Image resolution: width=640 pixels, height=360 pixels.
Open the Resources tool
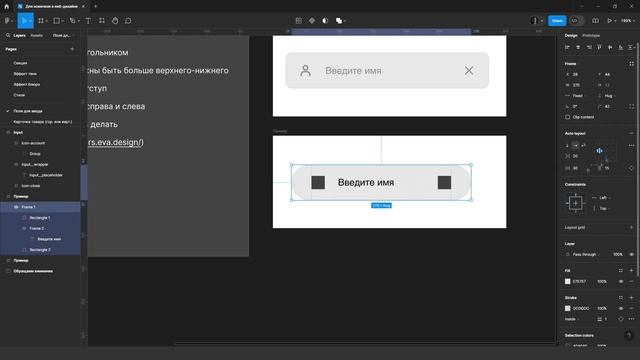[x=102, y=20]
